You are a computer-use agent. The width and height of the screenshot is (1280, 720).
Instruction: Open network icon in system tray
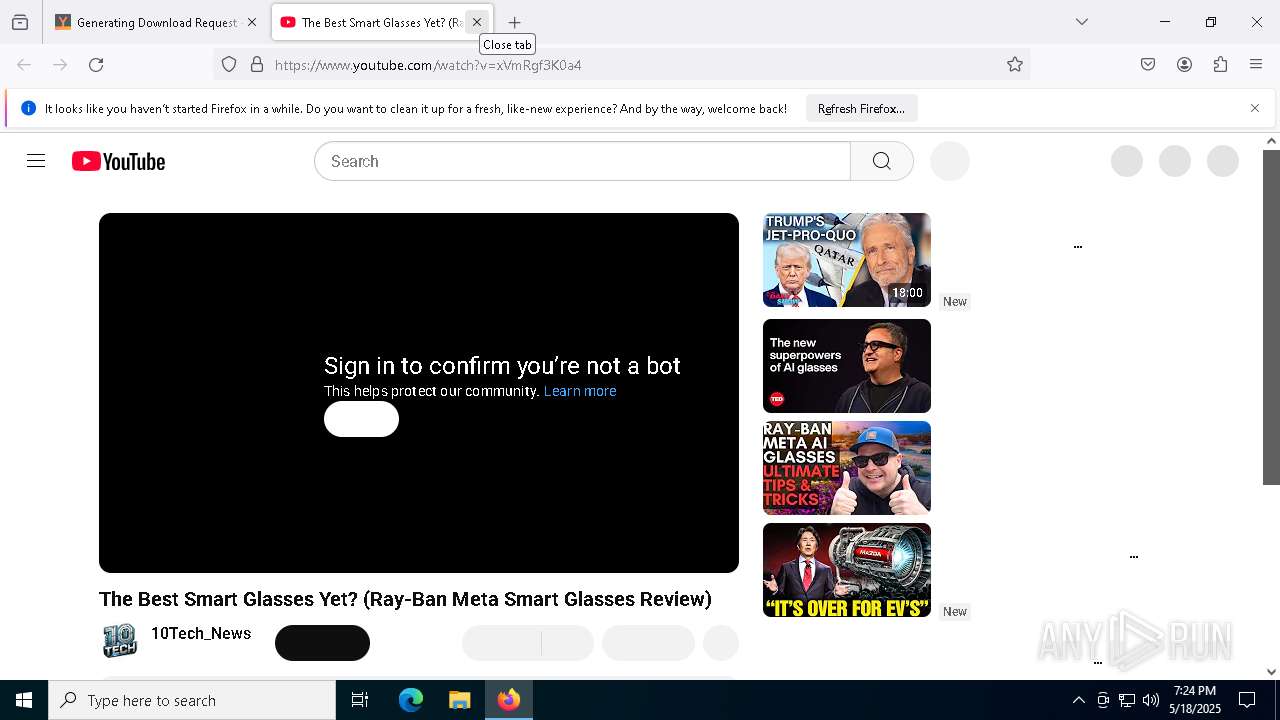tap(1127, 700)
